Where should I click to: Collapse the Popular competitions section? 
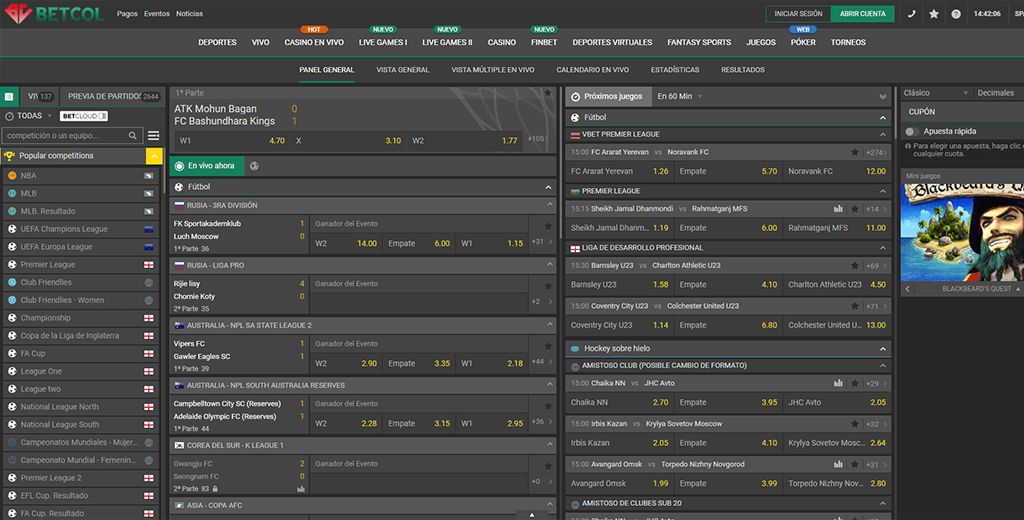153,156
